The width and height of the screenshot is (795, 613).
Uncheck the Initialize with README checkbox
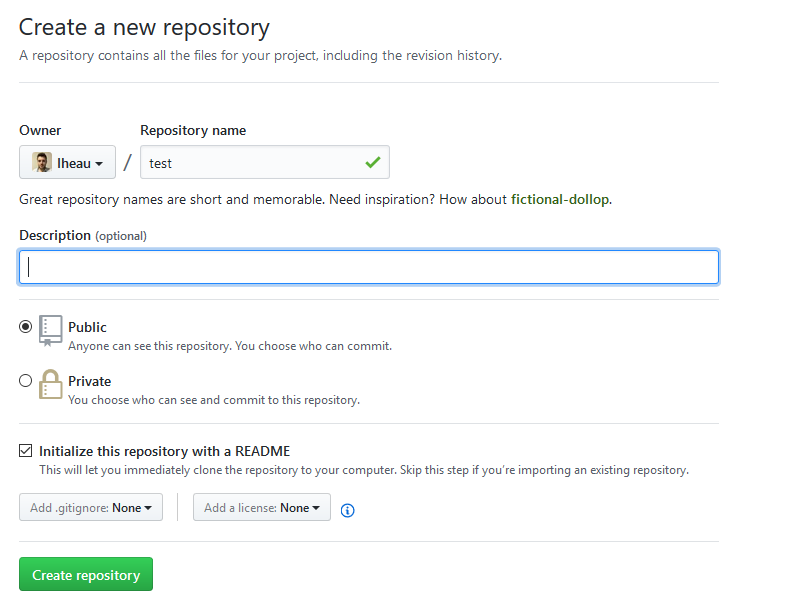(26, 451)
